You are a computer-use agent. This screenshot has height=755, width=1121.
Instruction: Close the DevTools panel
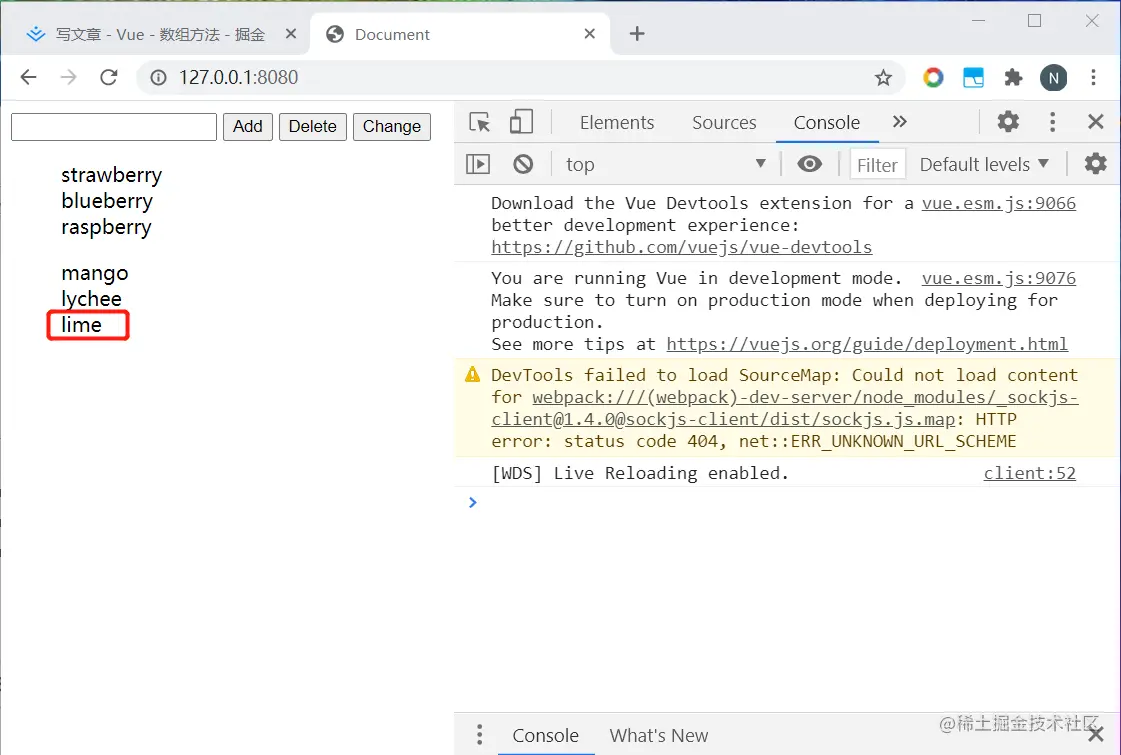pos(1095,122)
